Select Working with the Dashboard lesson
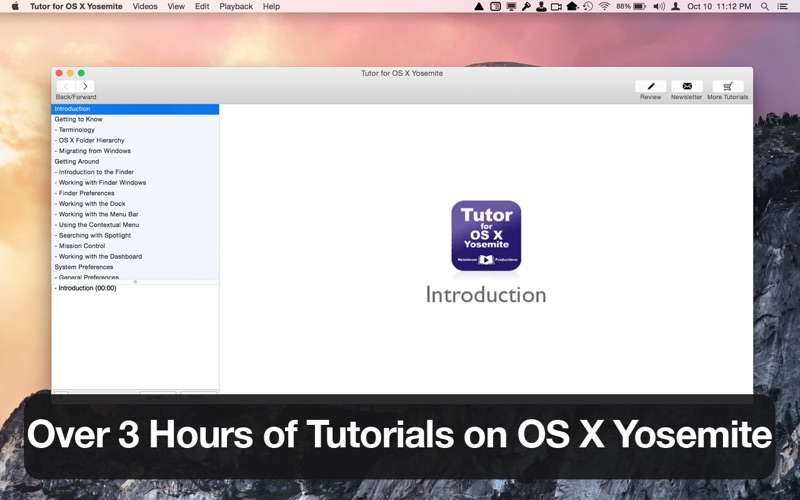 [135, 257]
